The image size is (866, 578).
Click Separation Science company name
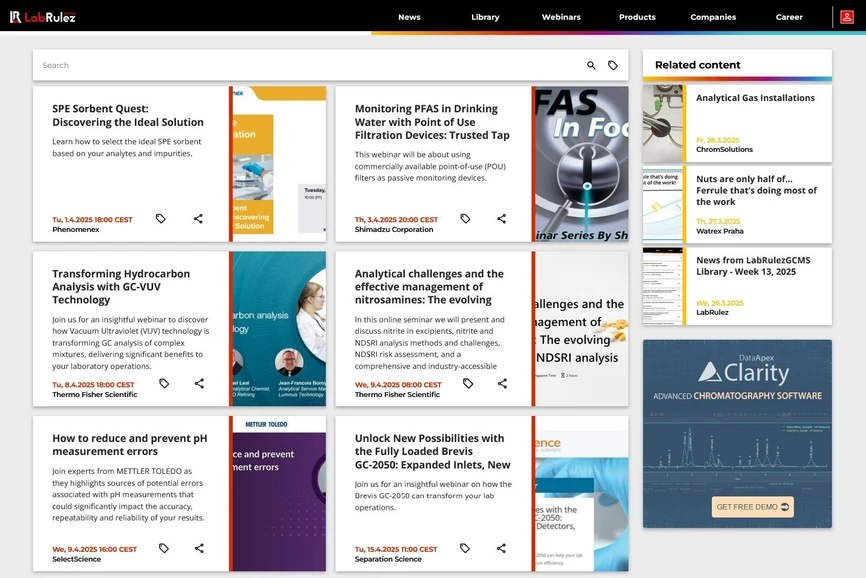[x=388, y=559]
